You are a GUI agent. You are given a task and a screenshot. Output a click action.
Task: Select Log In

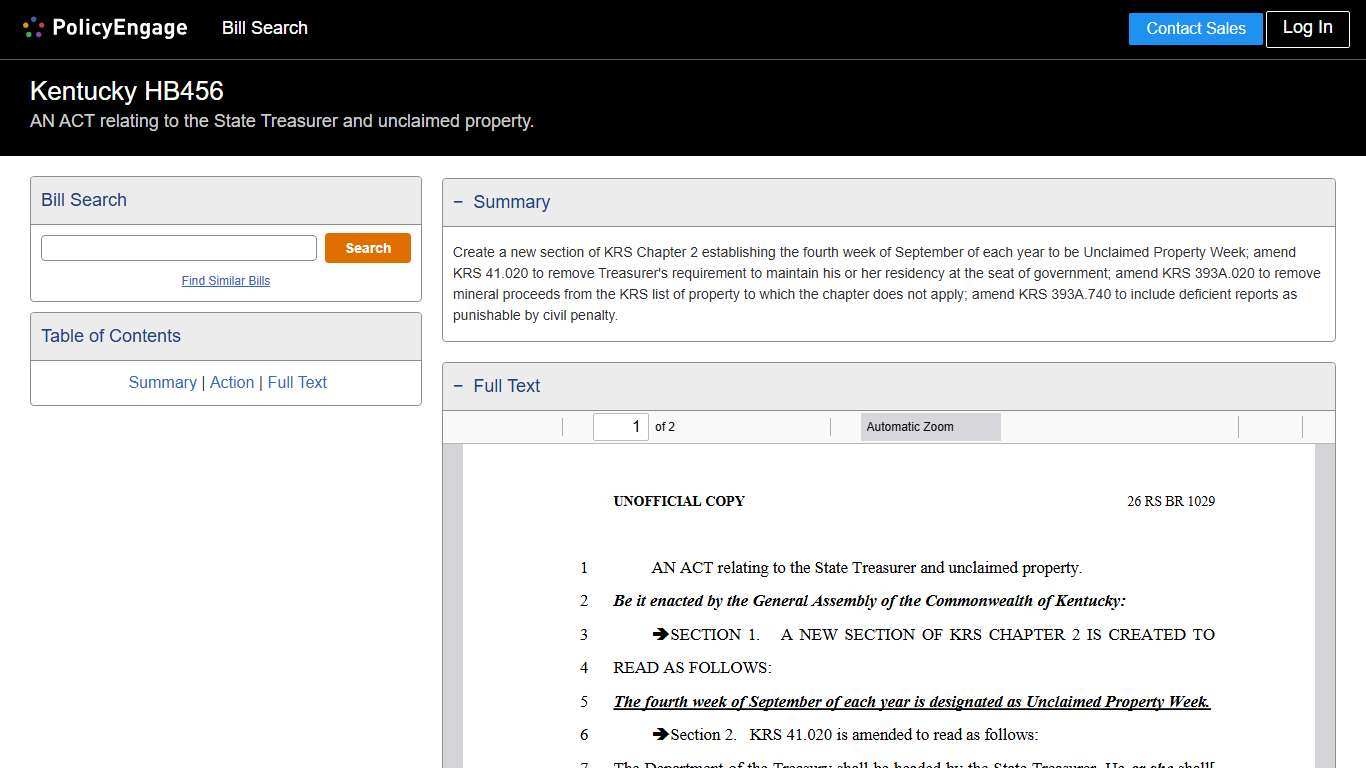click(1307, 28)
